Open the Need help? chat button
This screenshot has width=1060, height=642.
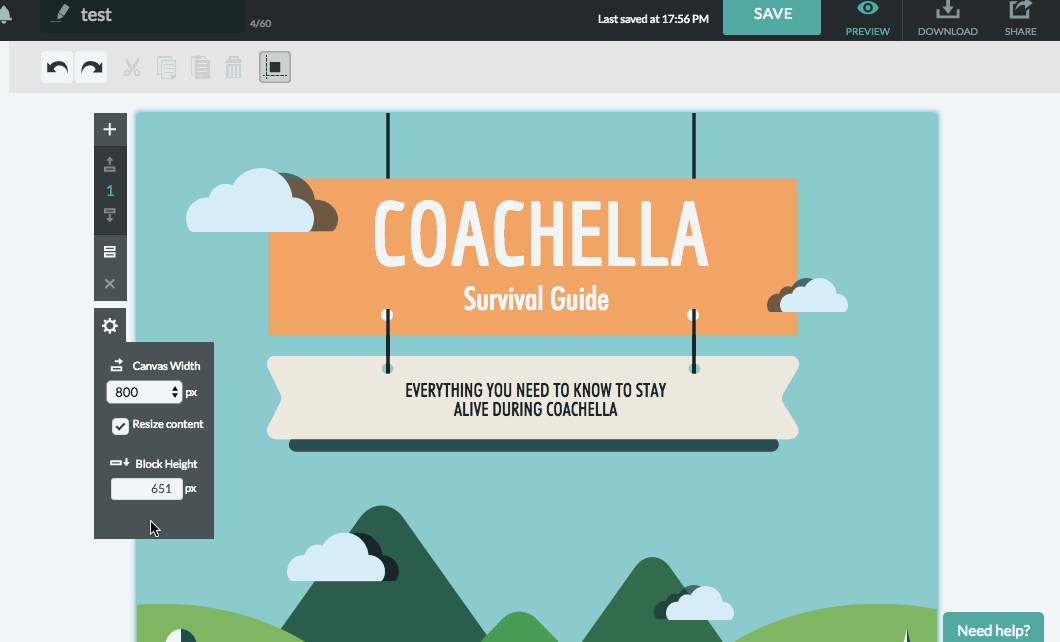click(x=993, y=628)
